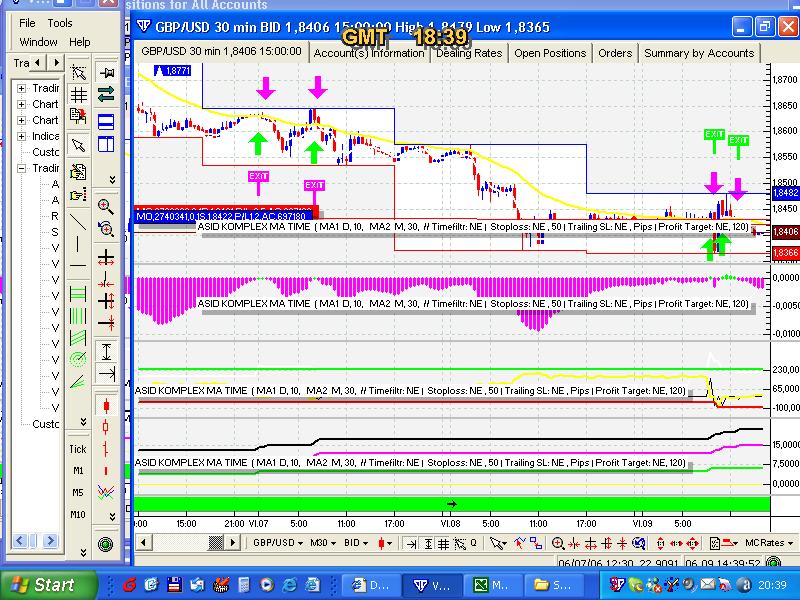The height and width of the screenshot is (600, 800).
Task: Show more drawing tools via double chevron
Action: tap(84, 422)
